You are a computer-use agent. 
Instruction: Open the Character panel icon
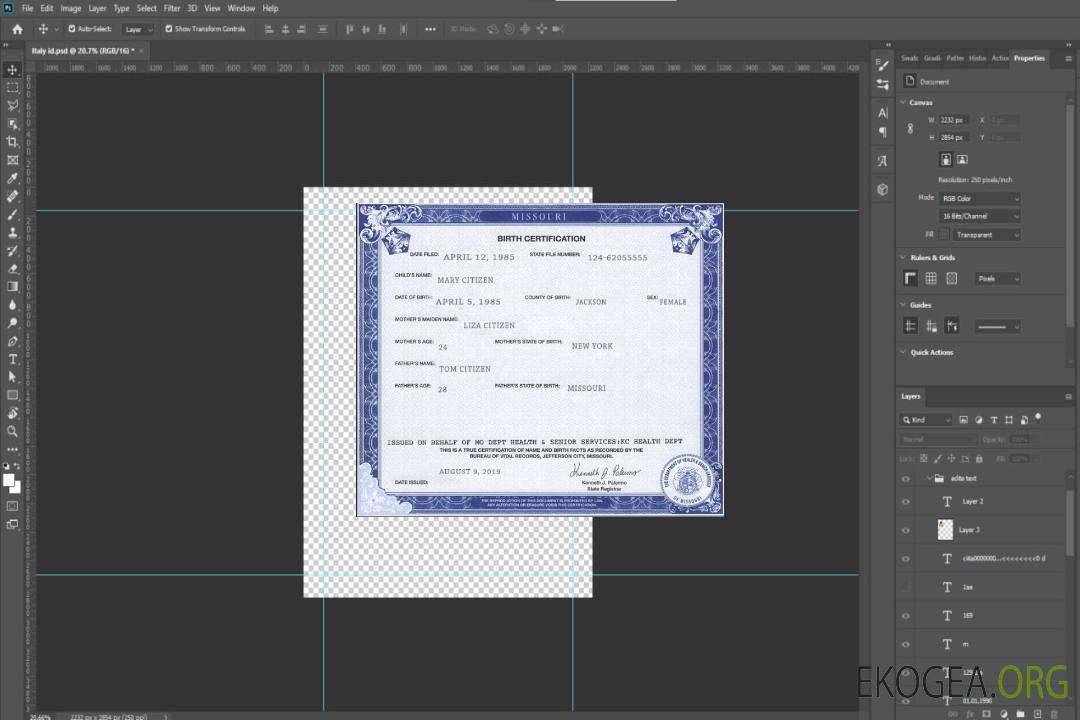[883, 112]
